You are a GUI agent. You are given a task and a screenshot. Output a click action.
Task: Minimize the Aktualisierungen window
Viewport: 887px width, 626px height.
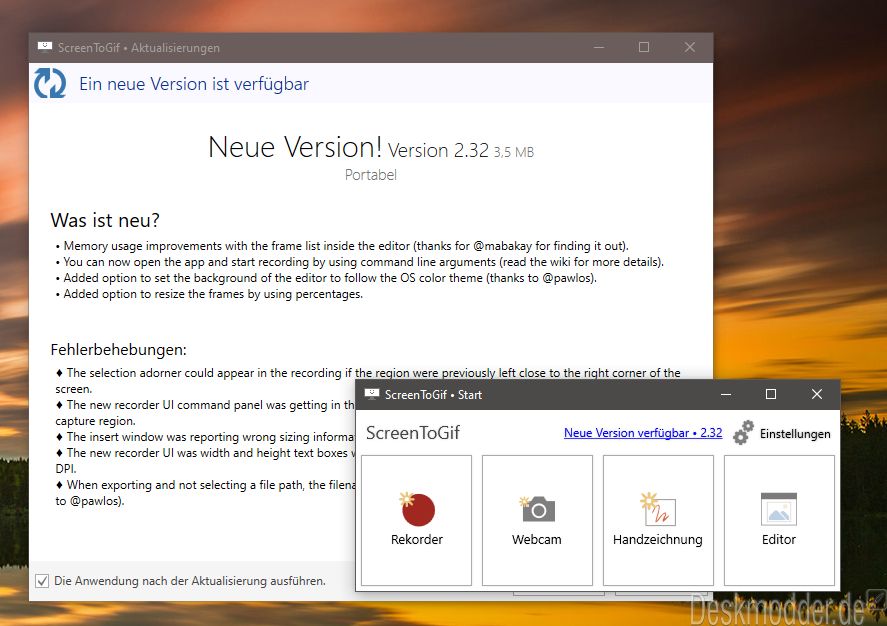pos(599,48)
